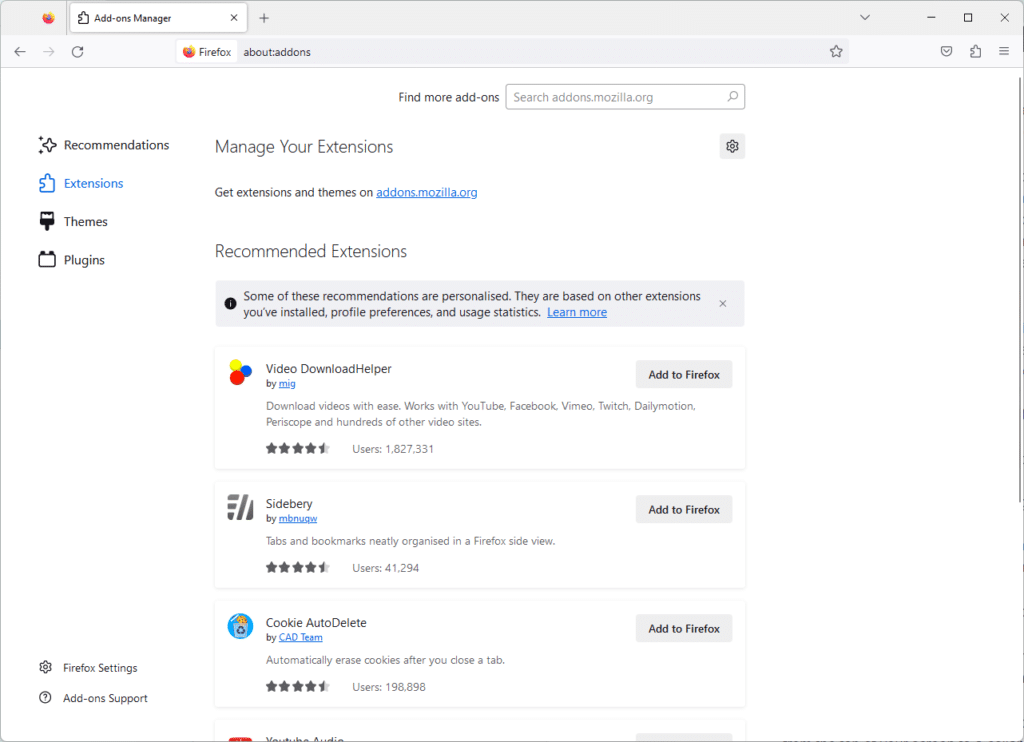Click the Manage Your Extensions heading
The height and width of the screenshot is (742, 1024).
coord(304,147)
